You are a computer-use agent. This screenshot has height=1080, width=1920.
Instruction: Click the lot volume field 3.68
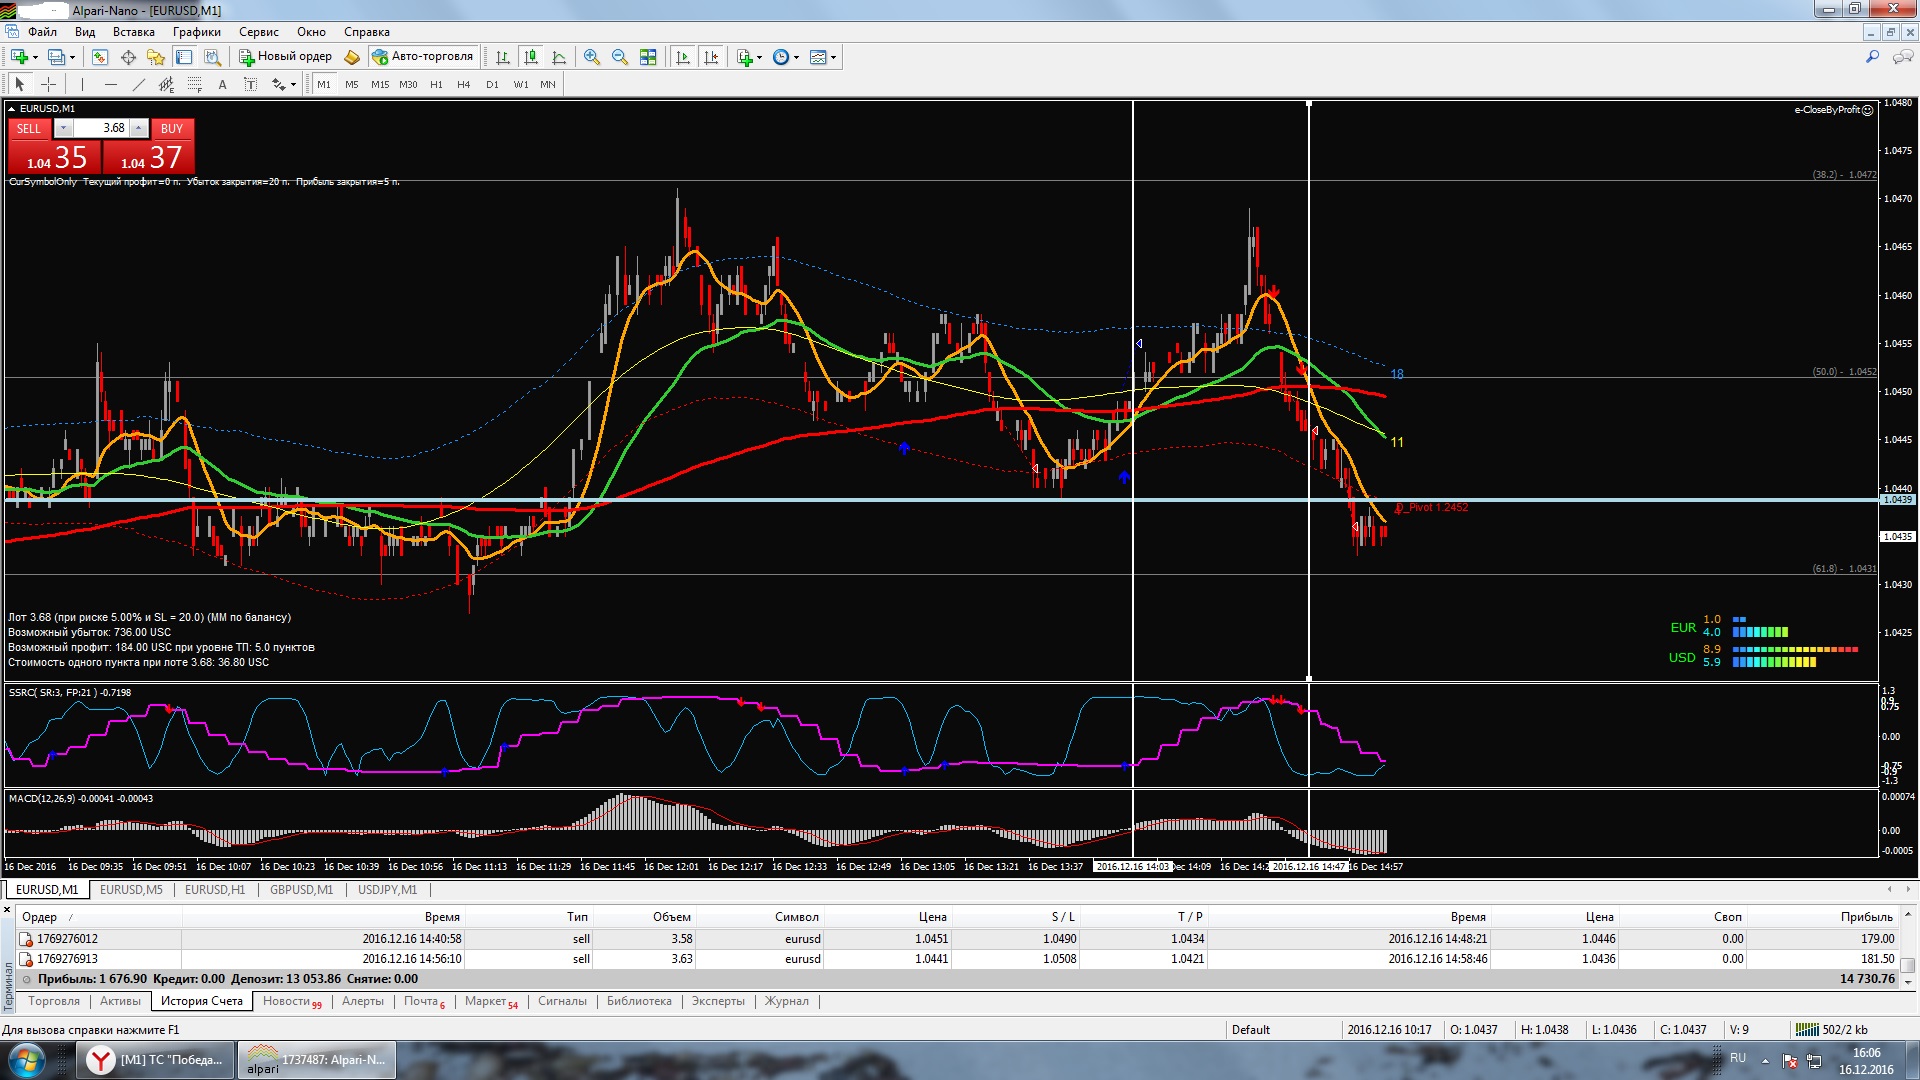tap(101, 128)
